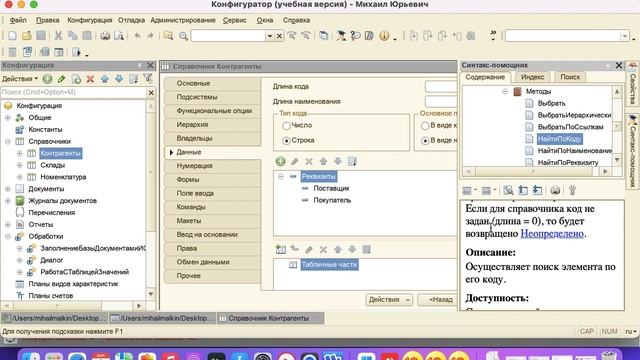
Task: Click Add tabular section icon
Action: click(x=280, y=249)
